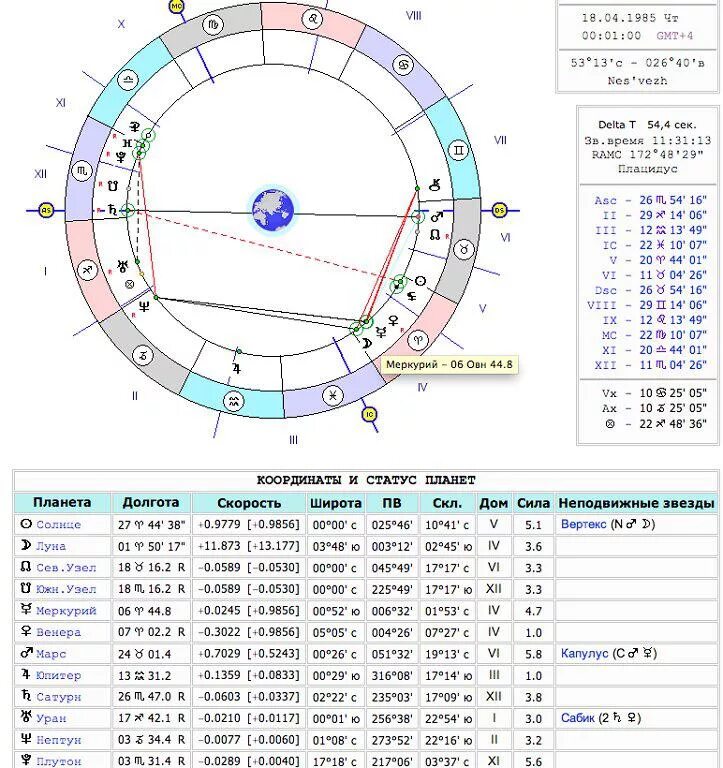723x768 pixels.
Task: Click the Earth globe at the chart center
Action: click(x=273, y=211)
